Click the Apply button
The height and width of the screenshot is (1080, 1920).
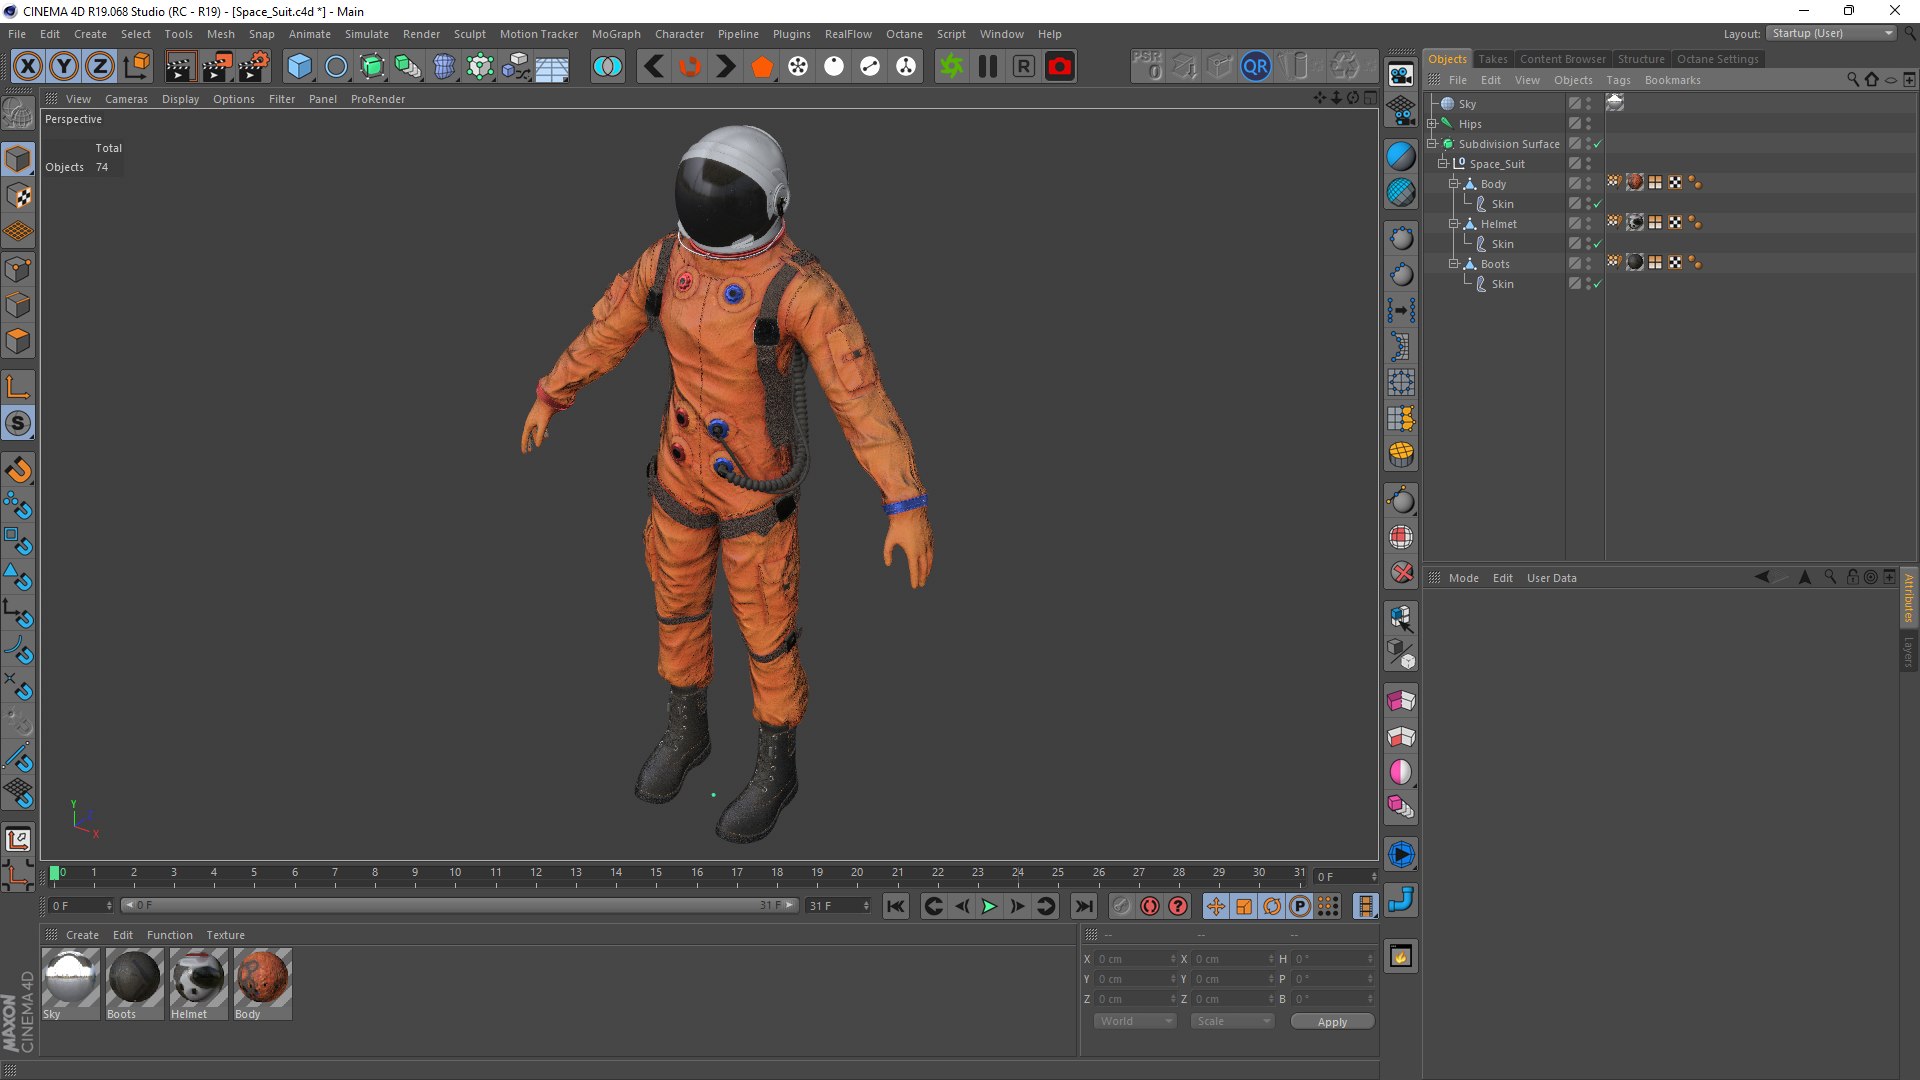click(1332, 1021)
